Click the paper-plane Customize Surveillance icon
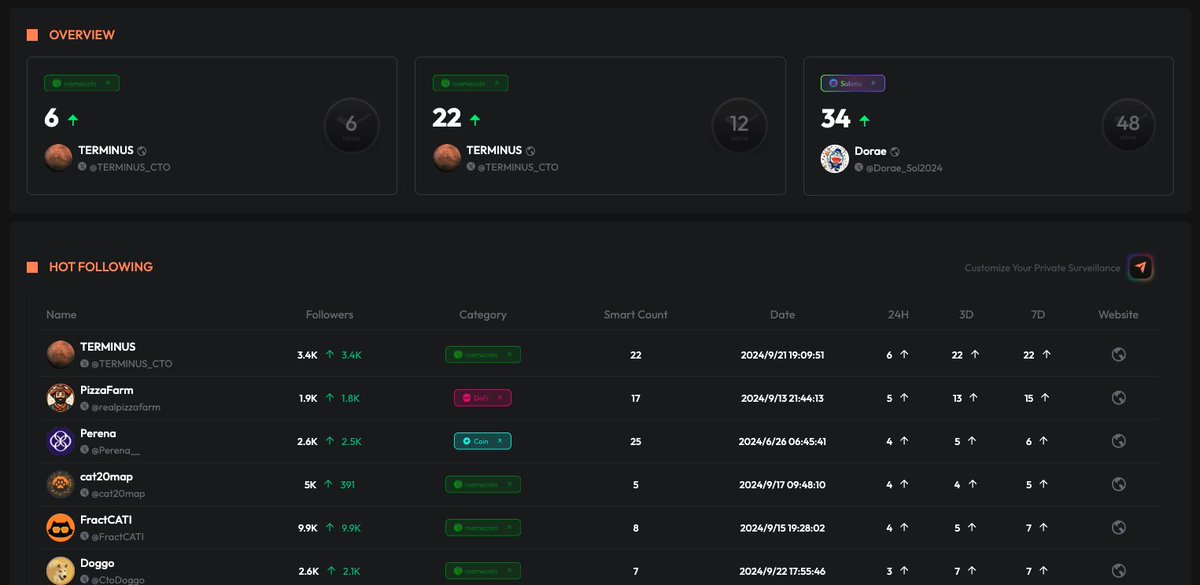This screenshot has width=1200, height=585. tap(1141, 267)
